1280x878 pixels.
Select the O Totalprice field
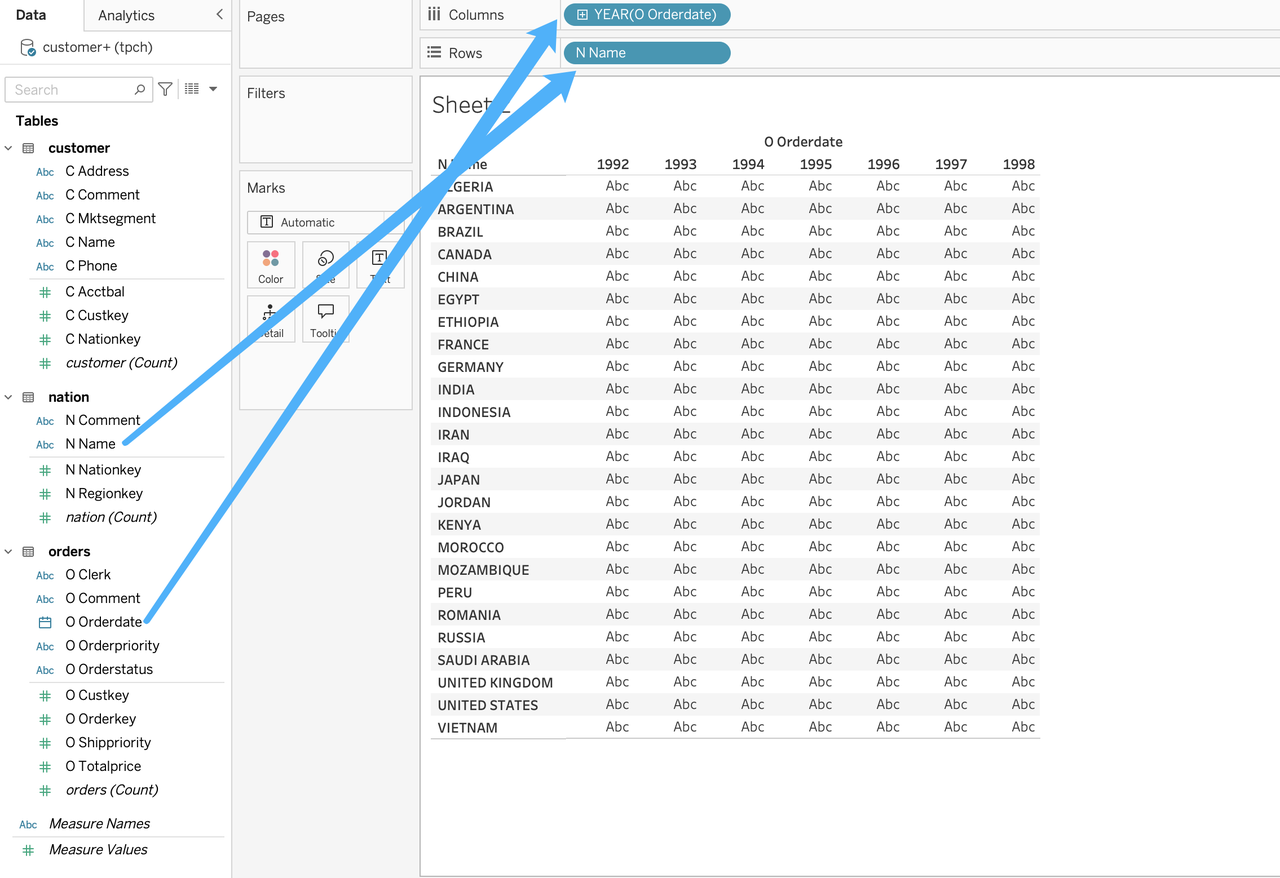click(103, 766)
